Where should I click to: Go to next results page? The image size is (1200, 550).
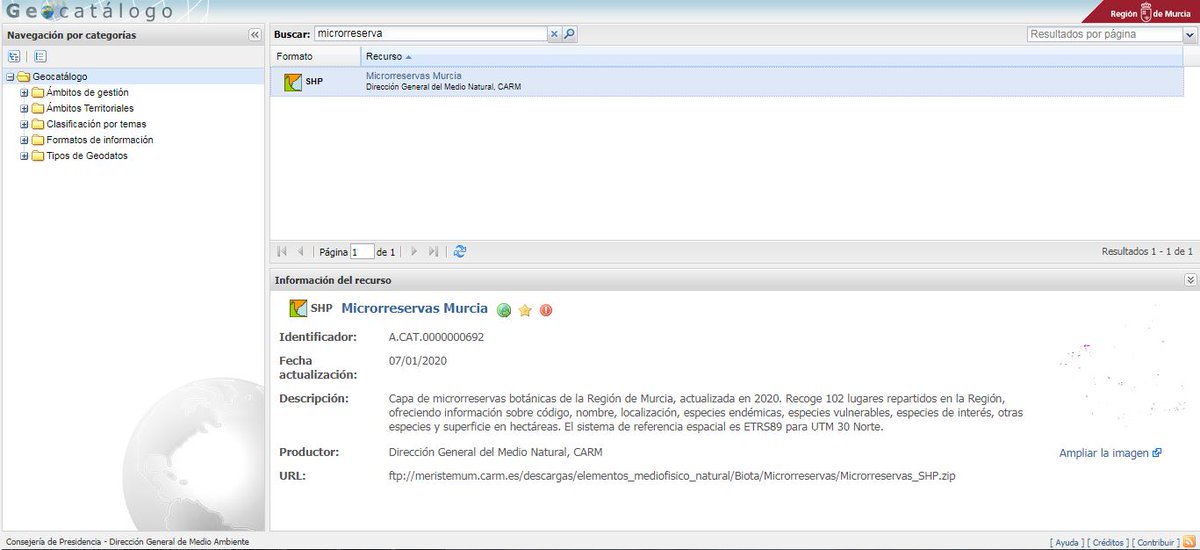click(x=414, y=252)
